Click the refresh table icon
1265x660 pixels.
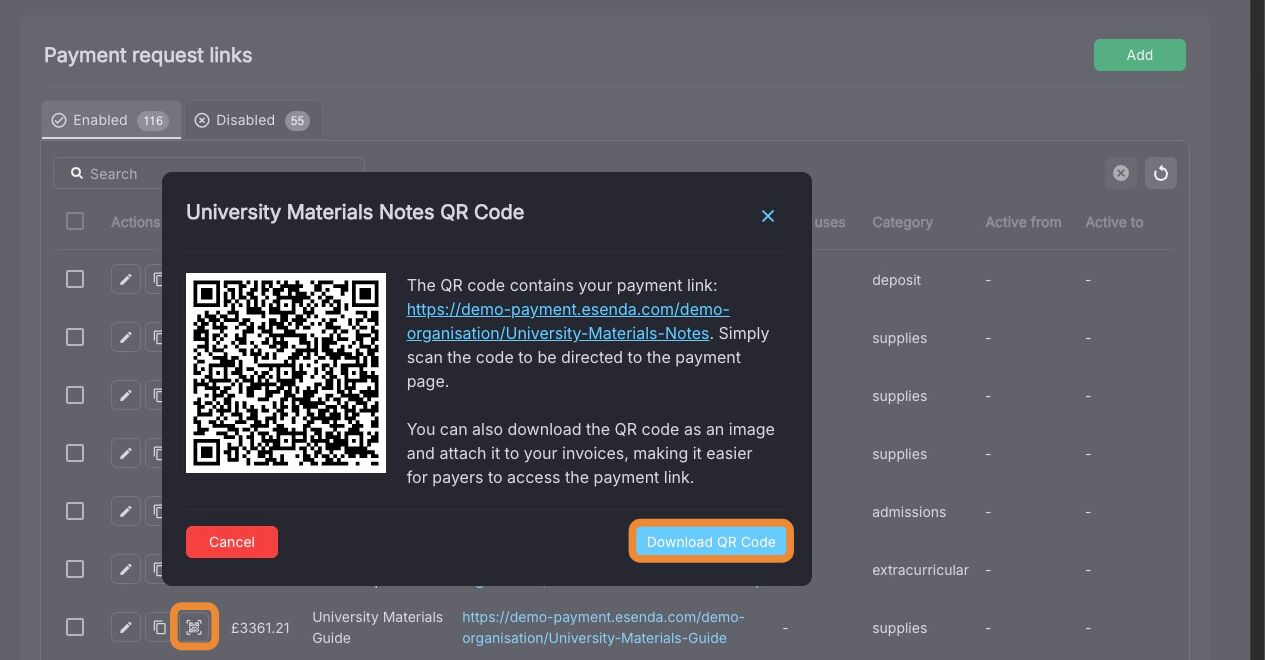pos(1161,173)
